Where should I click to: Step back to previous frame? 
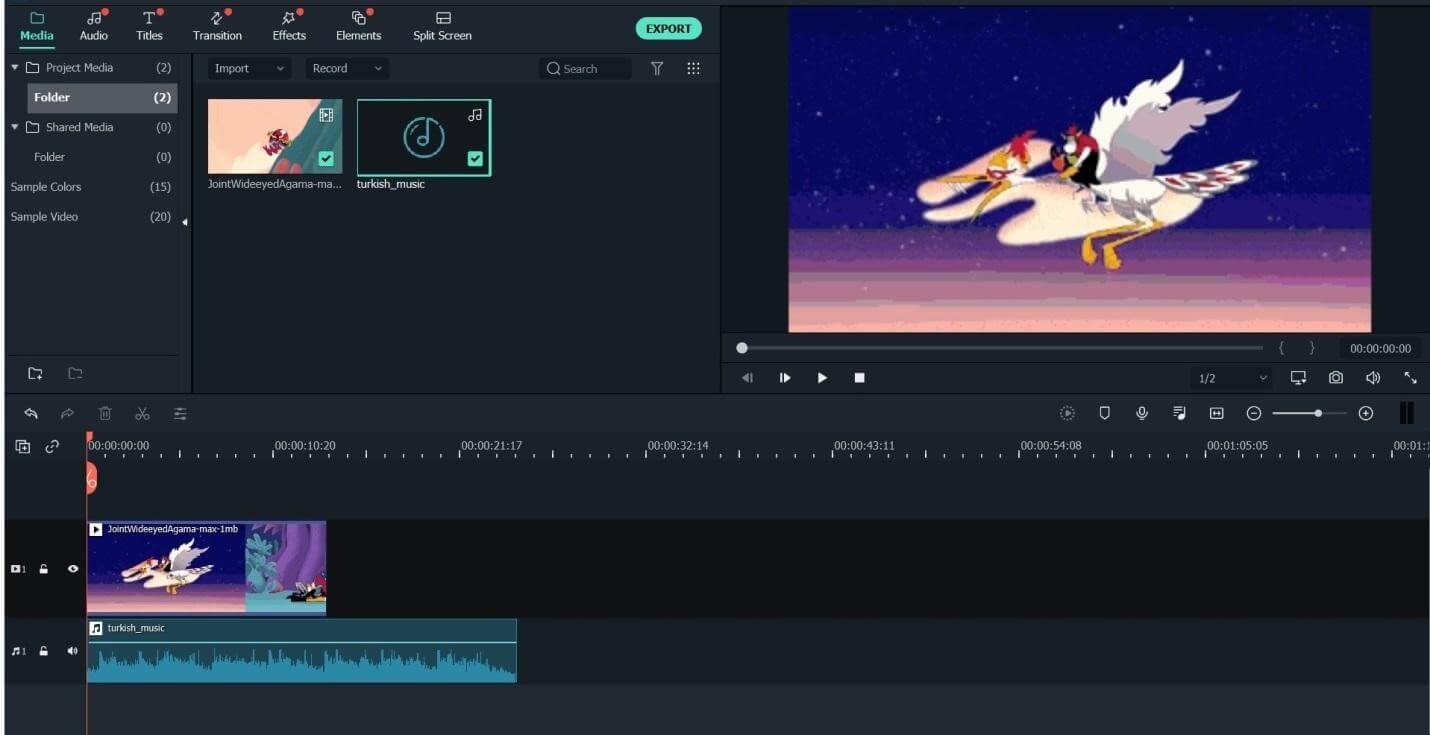(x=747, y=377)
